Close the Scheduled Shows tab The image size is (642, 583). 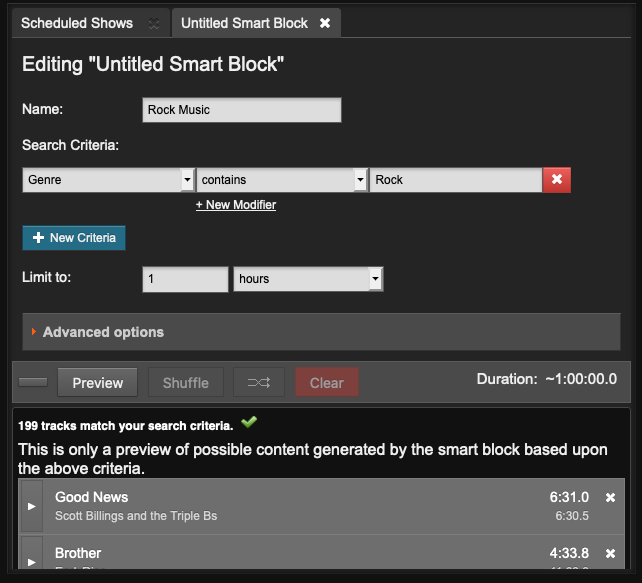(x=153, y=23)
